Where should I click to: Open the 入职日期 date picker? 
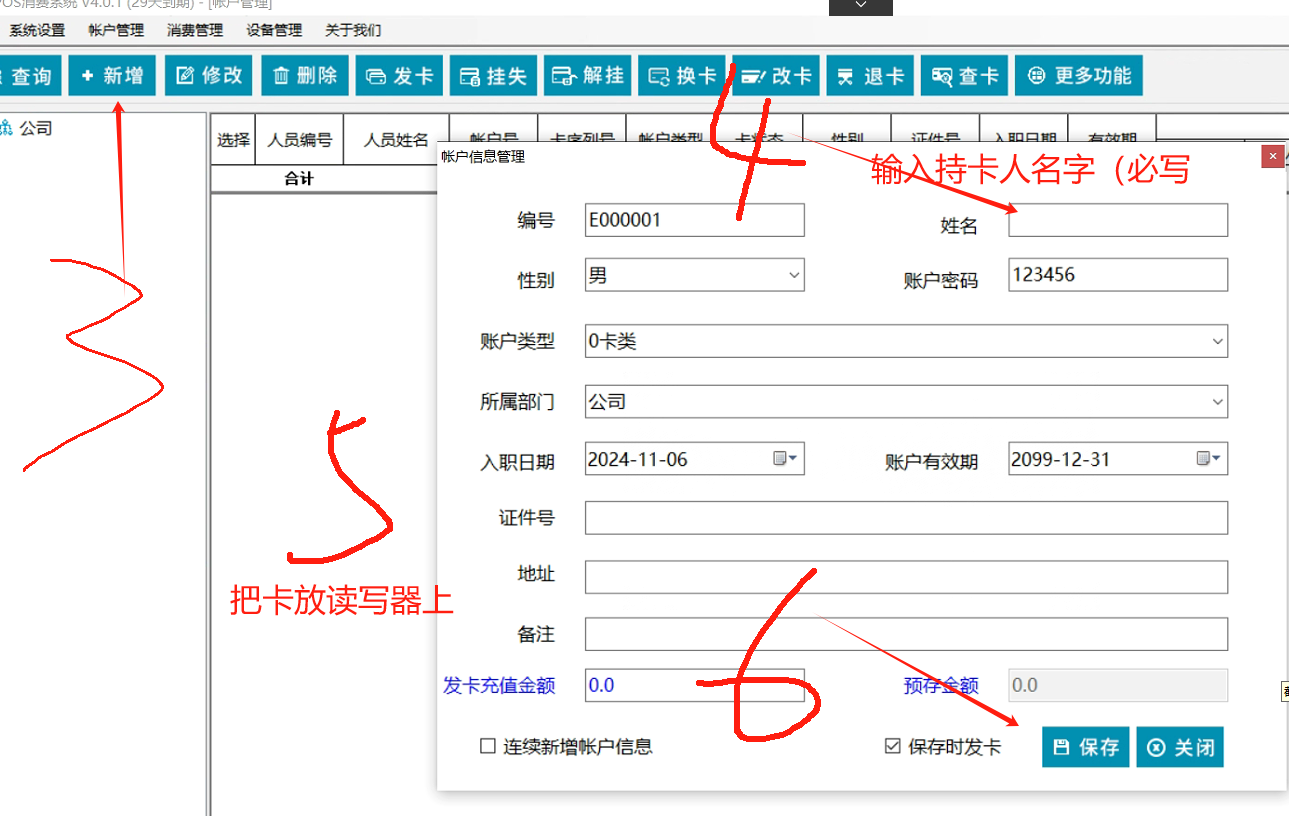click(x=786, y=459)
